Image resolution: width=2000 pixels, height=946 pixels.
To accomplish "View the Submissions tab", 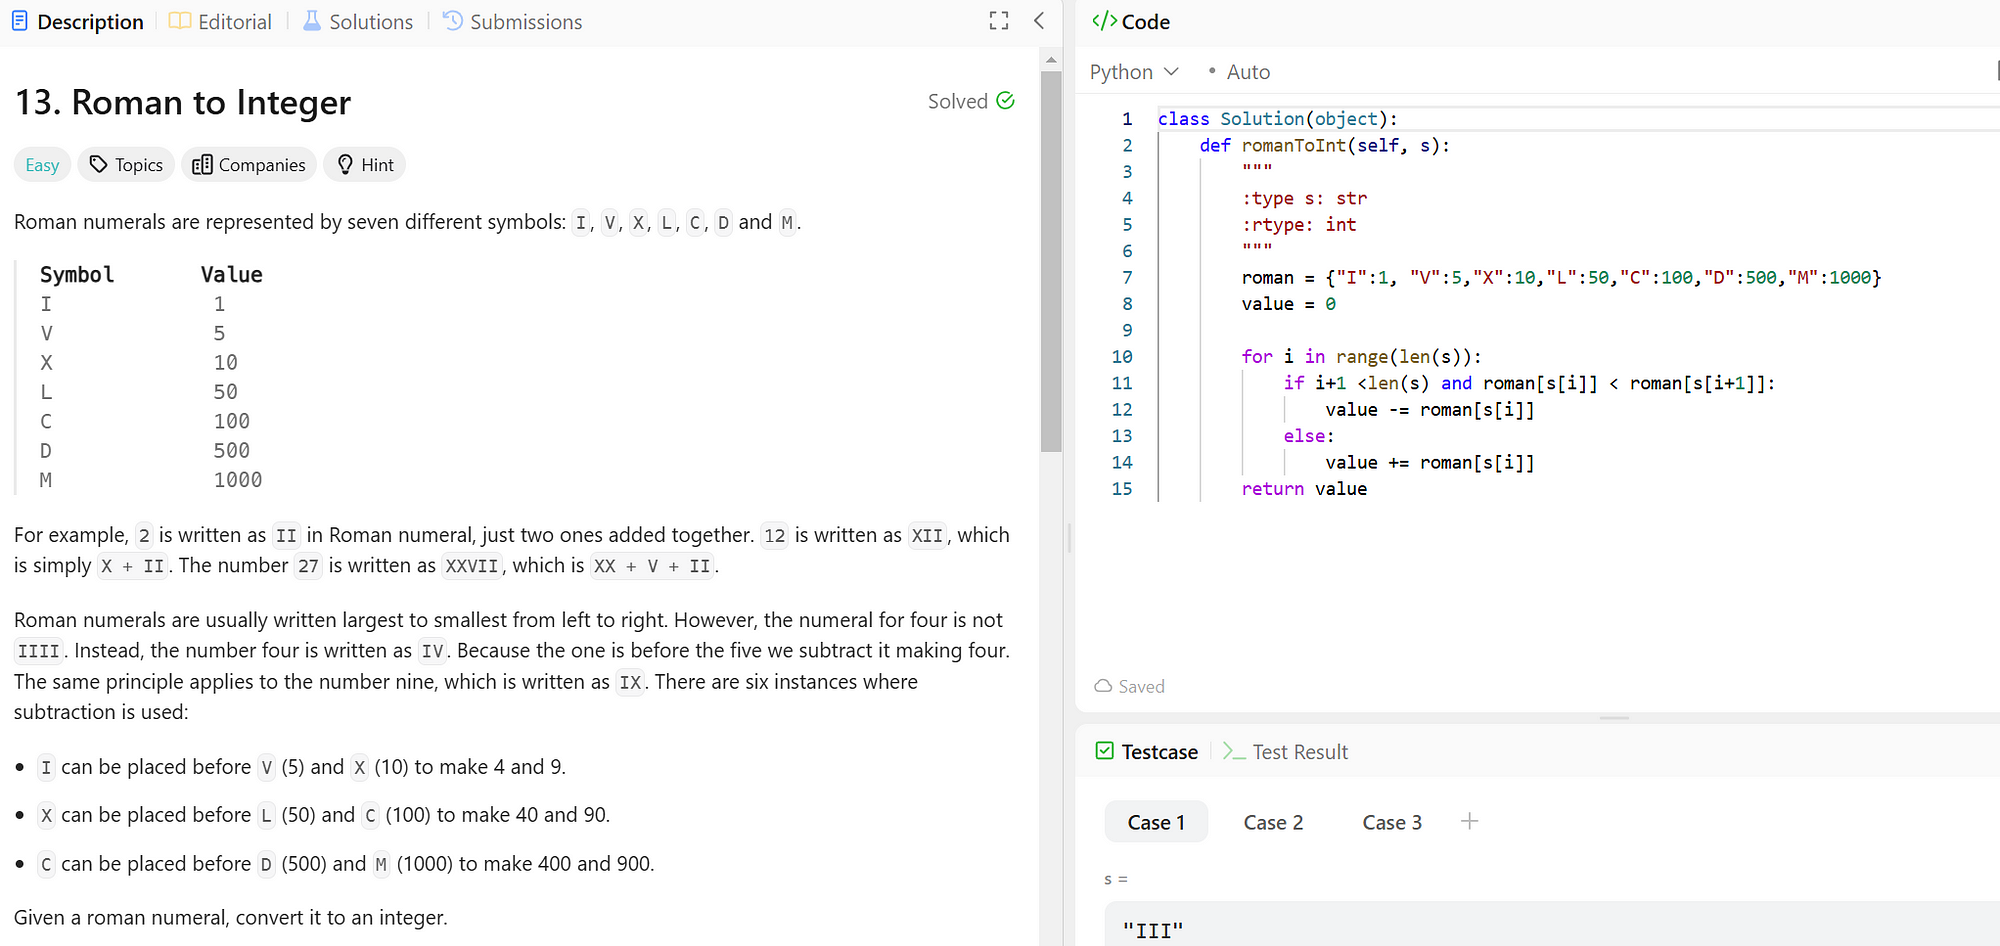I will (513, 22).
